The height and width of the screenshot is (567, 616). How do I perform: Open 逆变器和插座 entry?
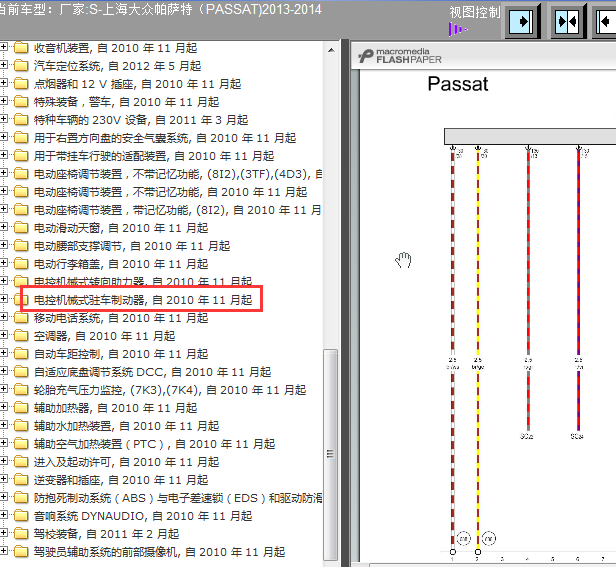[x=121, y=481]
